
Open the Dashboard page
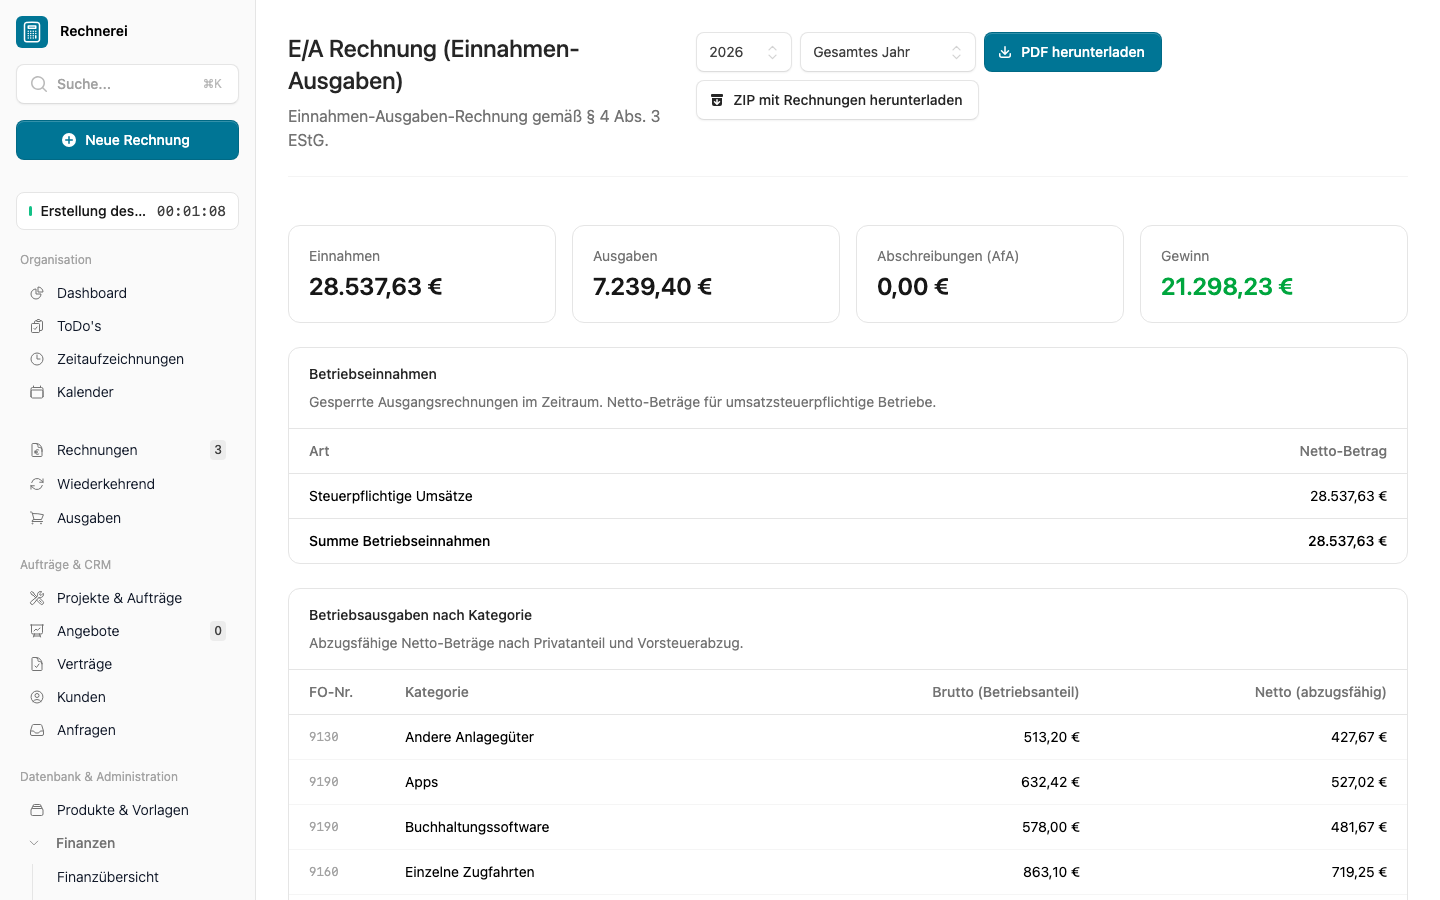click(x=127, y=293)
